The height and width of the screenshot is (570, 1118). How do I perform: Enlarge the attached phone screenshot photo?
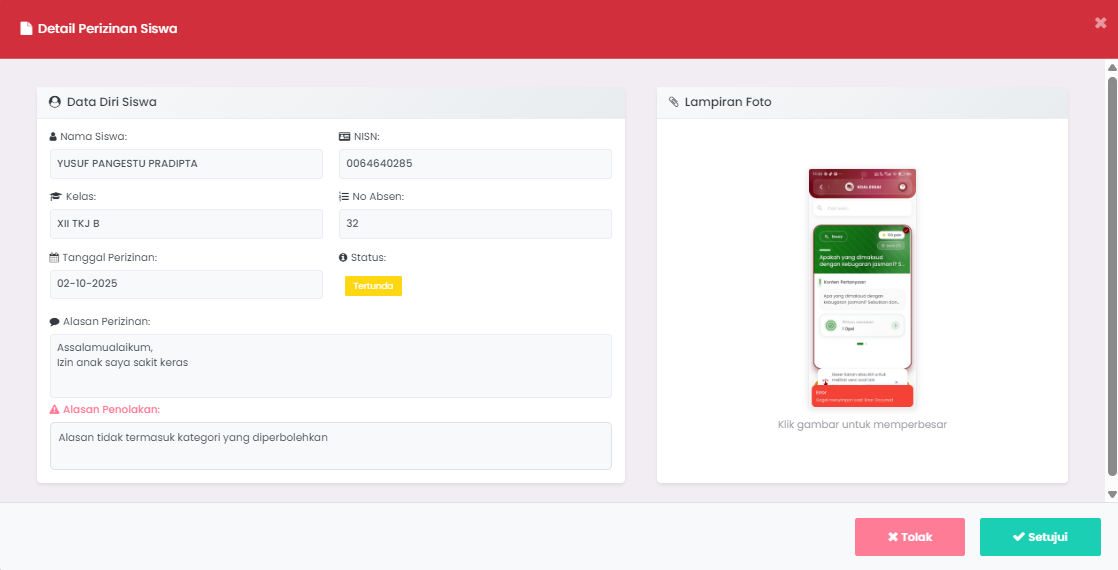tap(862, 288)
